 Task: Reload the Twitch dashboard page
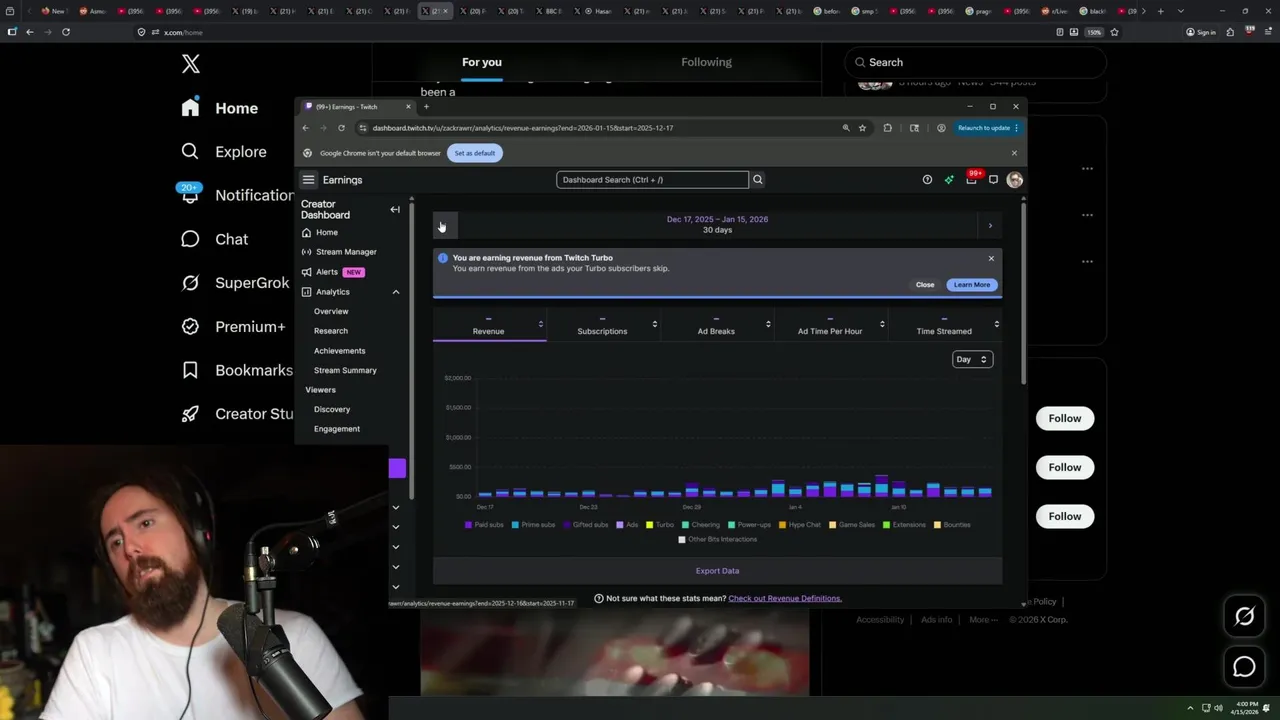tap(341, 128)
